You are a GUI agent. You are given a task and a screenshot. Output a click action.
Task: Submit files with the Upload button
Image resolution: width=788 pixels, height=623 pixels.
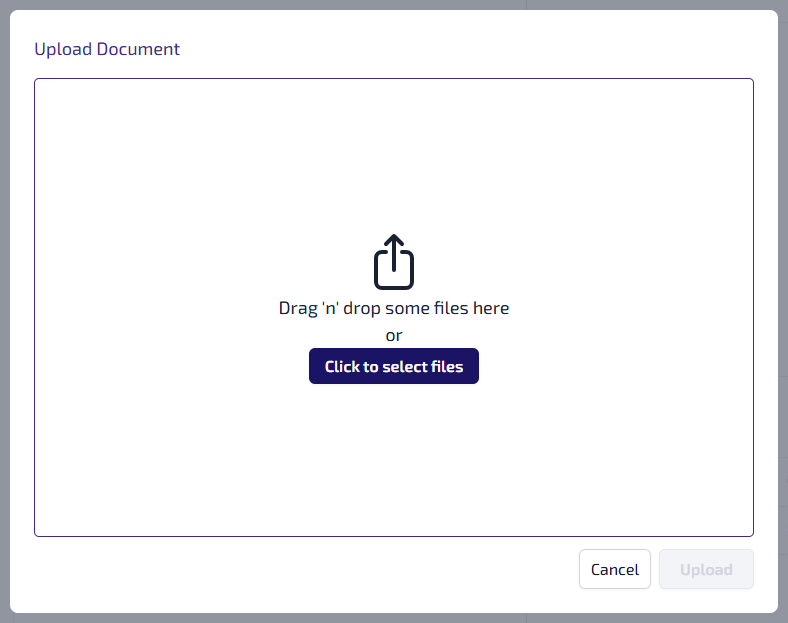pos(706,569)
